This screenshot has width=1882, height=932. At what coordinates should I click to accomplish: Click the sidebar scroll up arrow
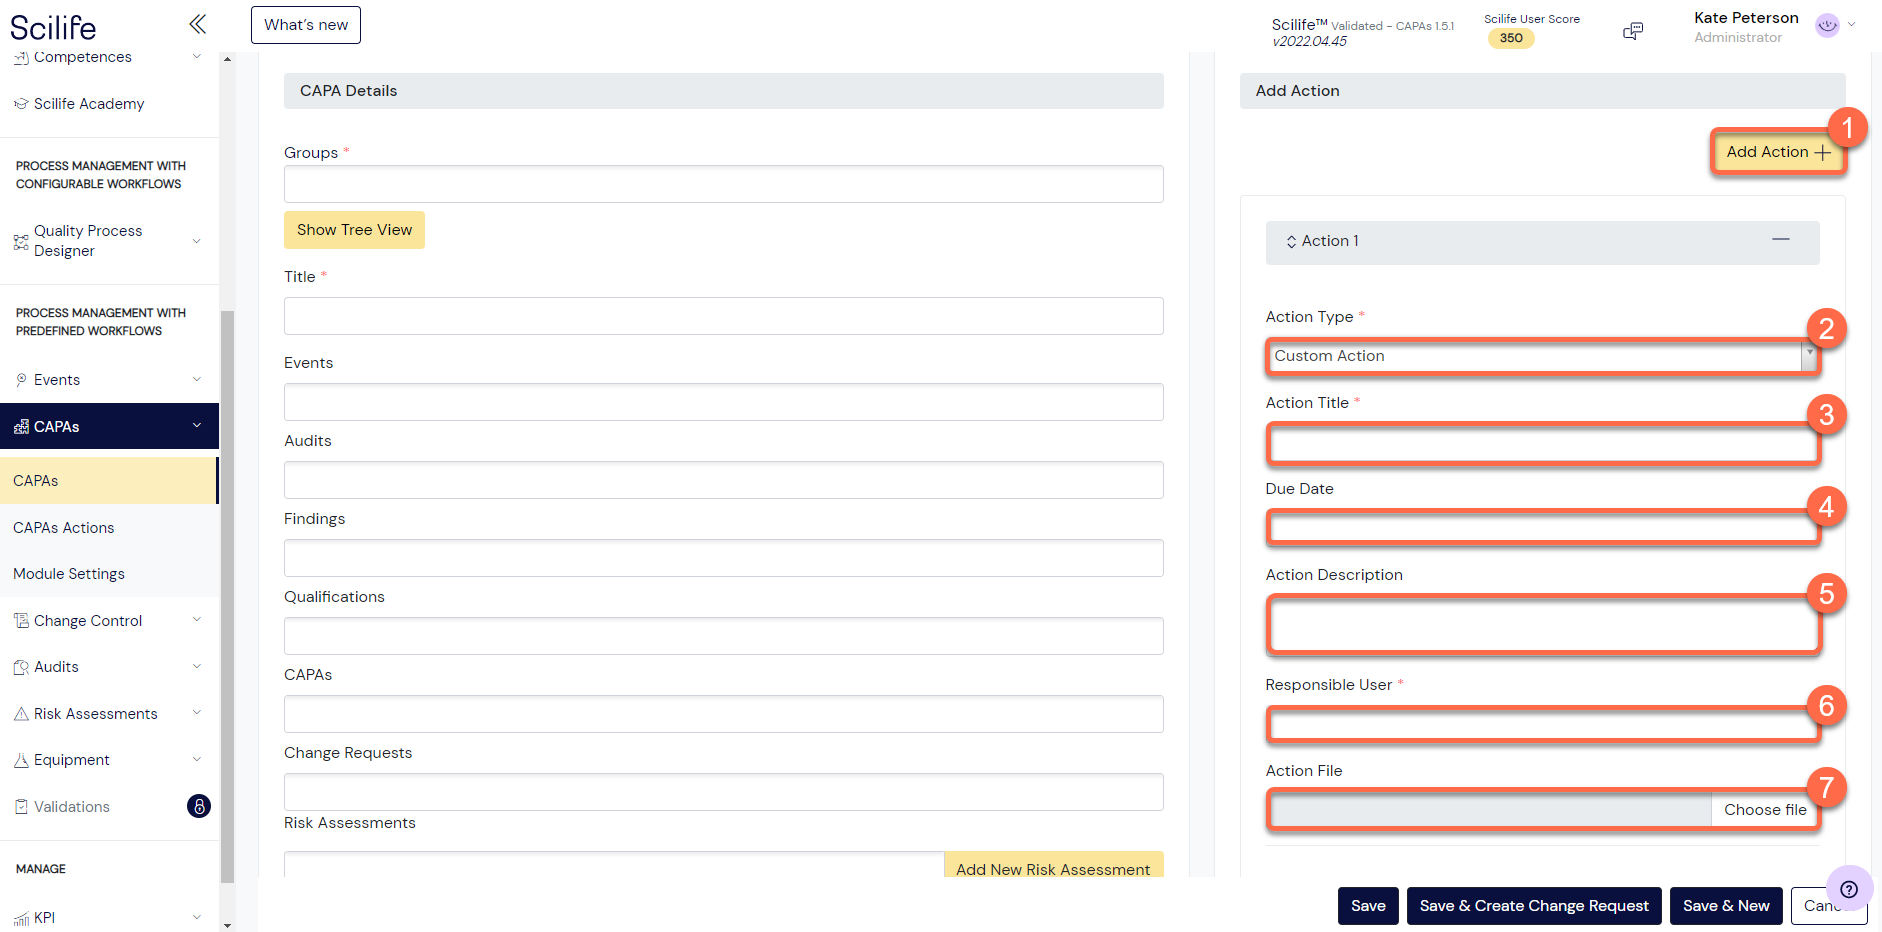(x=227, y=59)
